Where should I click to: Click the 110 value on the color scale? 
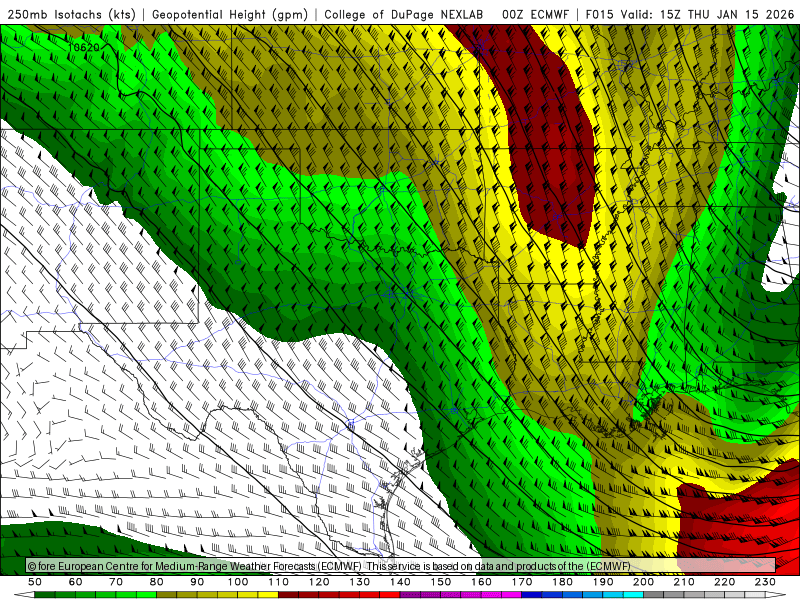[279, 582]
